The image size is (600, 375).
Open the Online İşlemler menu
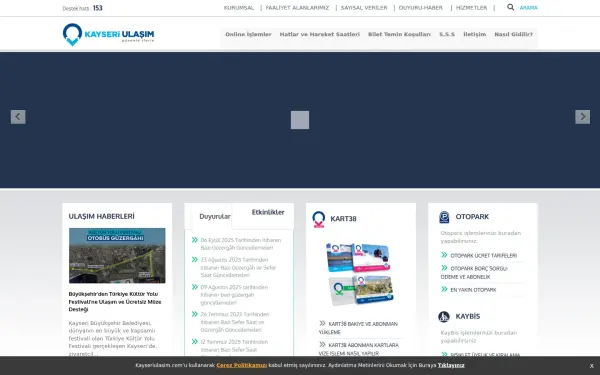tap(248, 34)
